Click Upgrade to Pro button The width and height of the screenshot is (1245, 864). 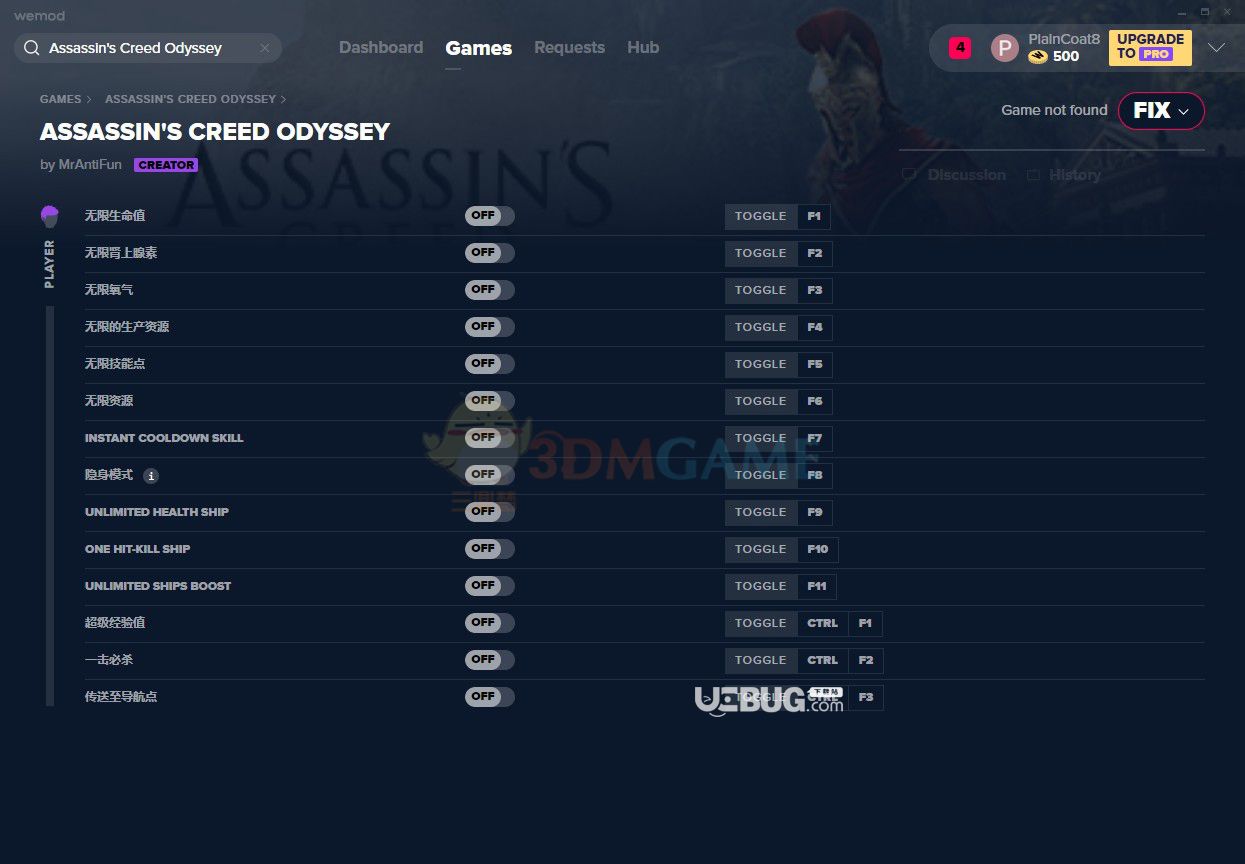tap(1150, 48)
